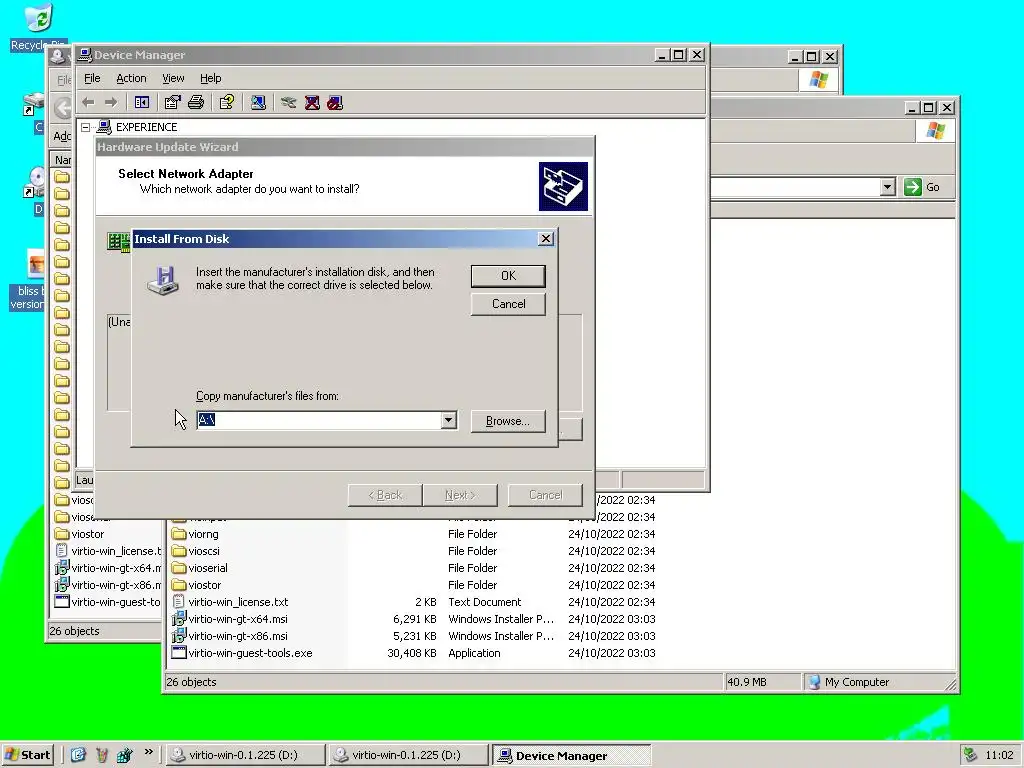The image size is (1024, 768).
Task: Click the virtio-win-guest-tools.exe icon in details list
Action: pyautogui.click(x=178, y=652)
